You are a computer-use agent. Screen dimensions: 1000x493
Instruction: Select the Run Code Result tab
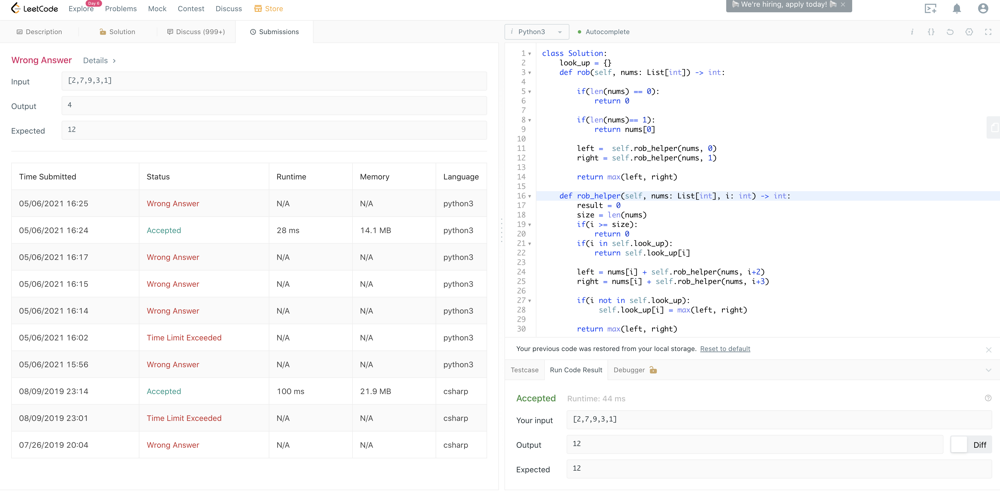click(576, 370)
